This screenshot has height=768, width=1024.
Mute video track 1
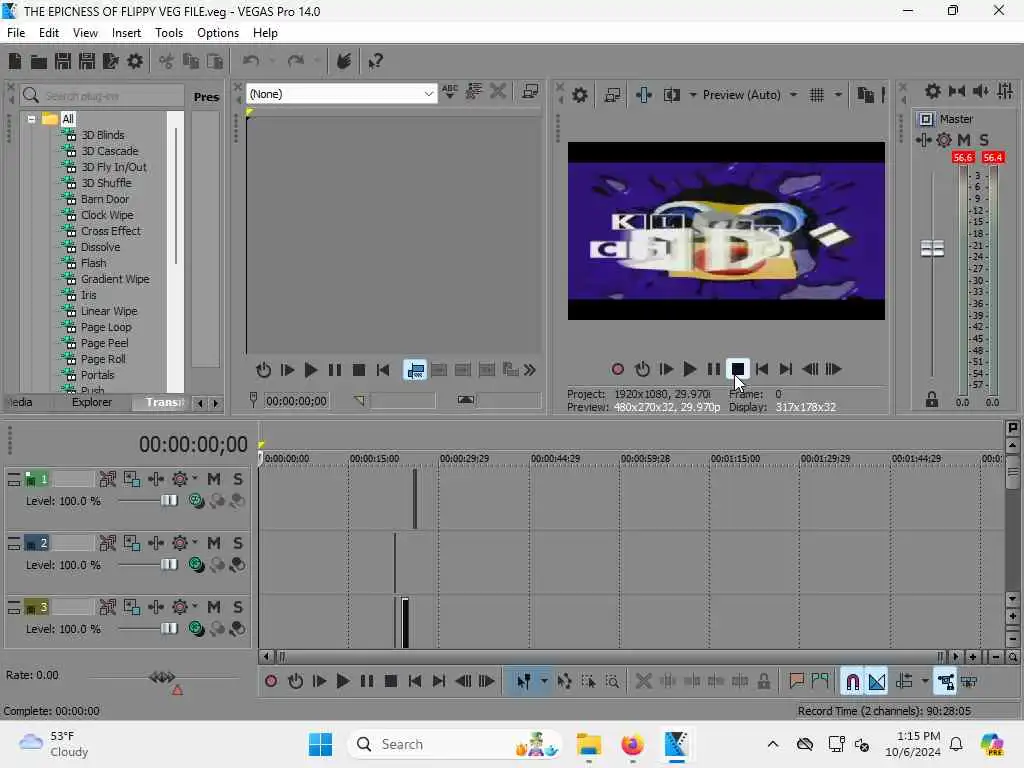pos(214,479)
